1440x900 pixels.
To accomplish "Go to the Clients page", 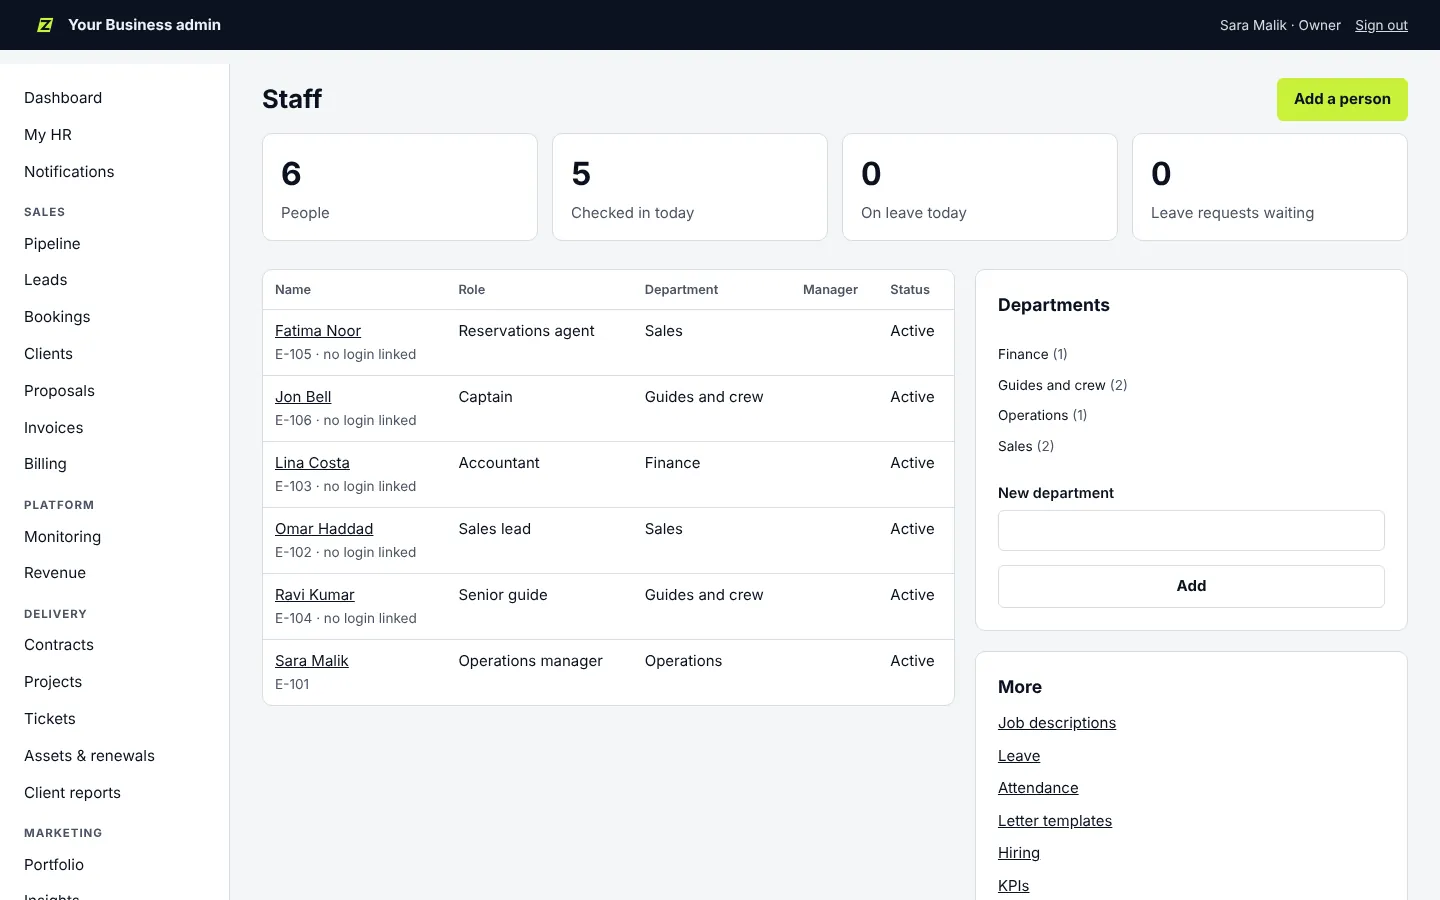I will (x=48, y=354).
